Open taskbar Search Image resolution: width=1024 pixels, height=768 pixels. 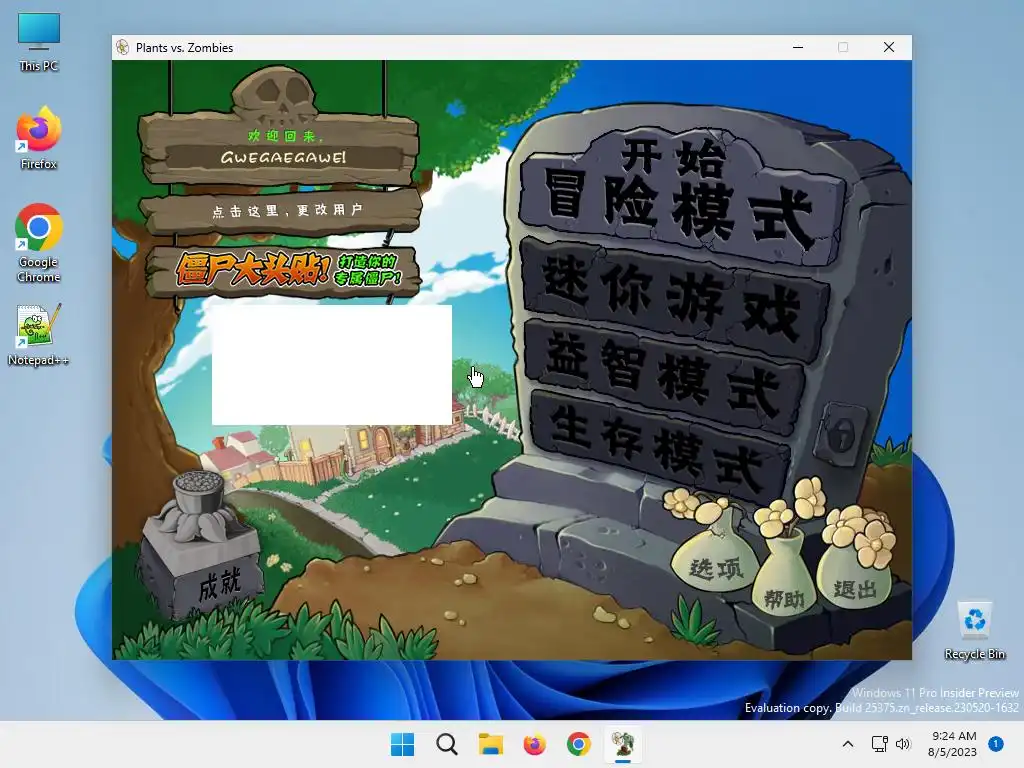pos(447,744)
